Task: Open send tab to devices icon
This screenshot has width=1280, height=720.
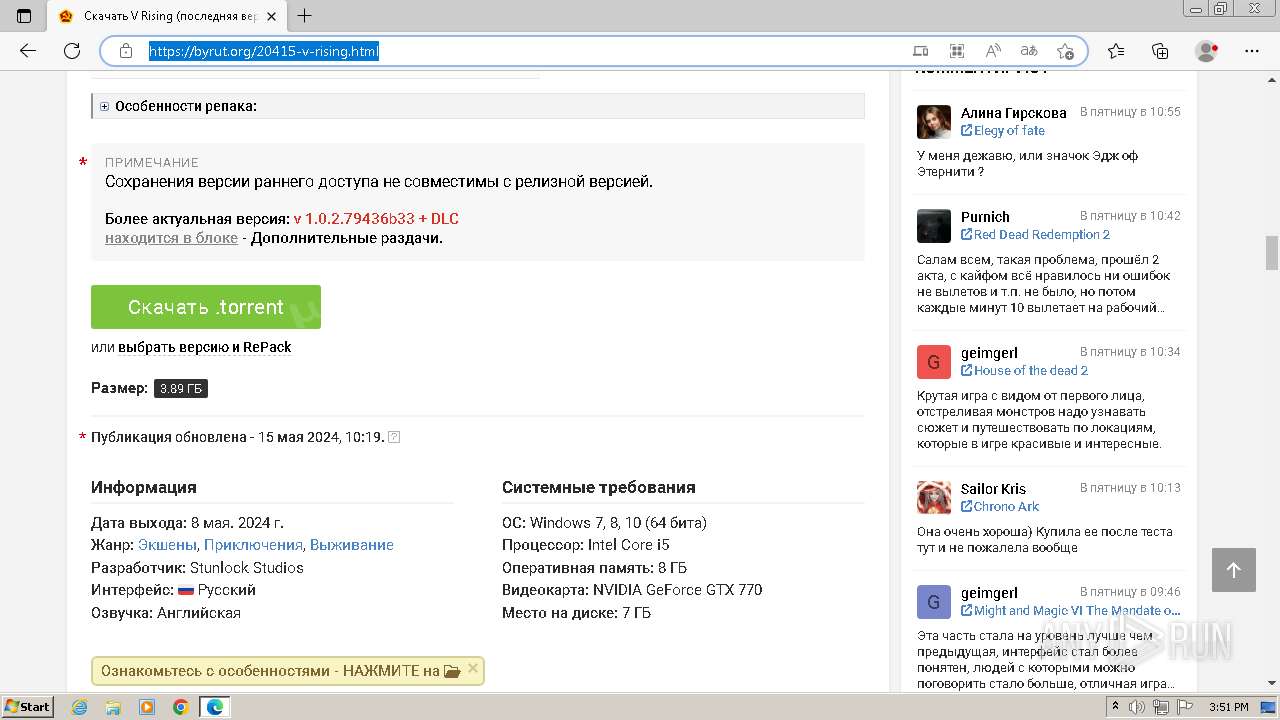Action: click(x=921, y=51)
